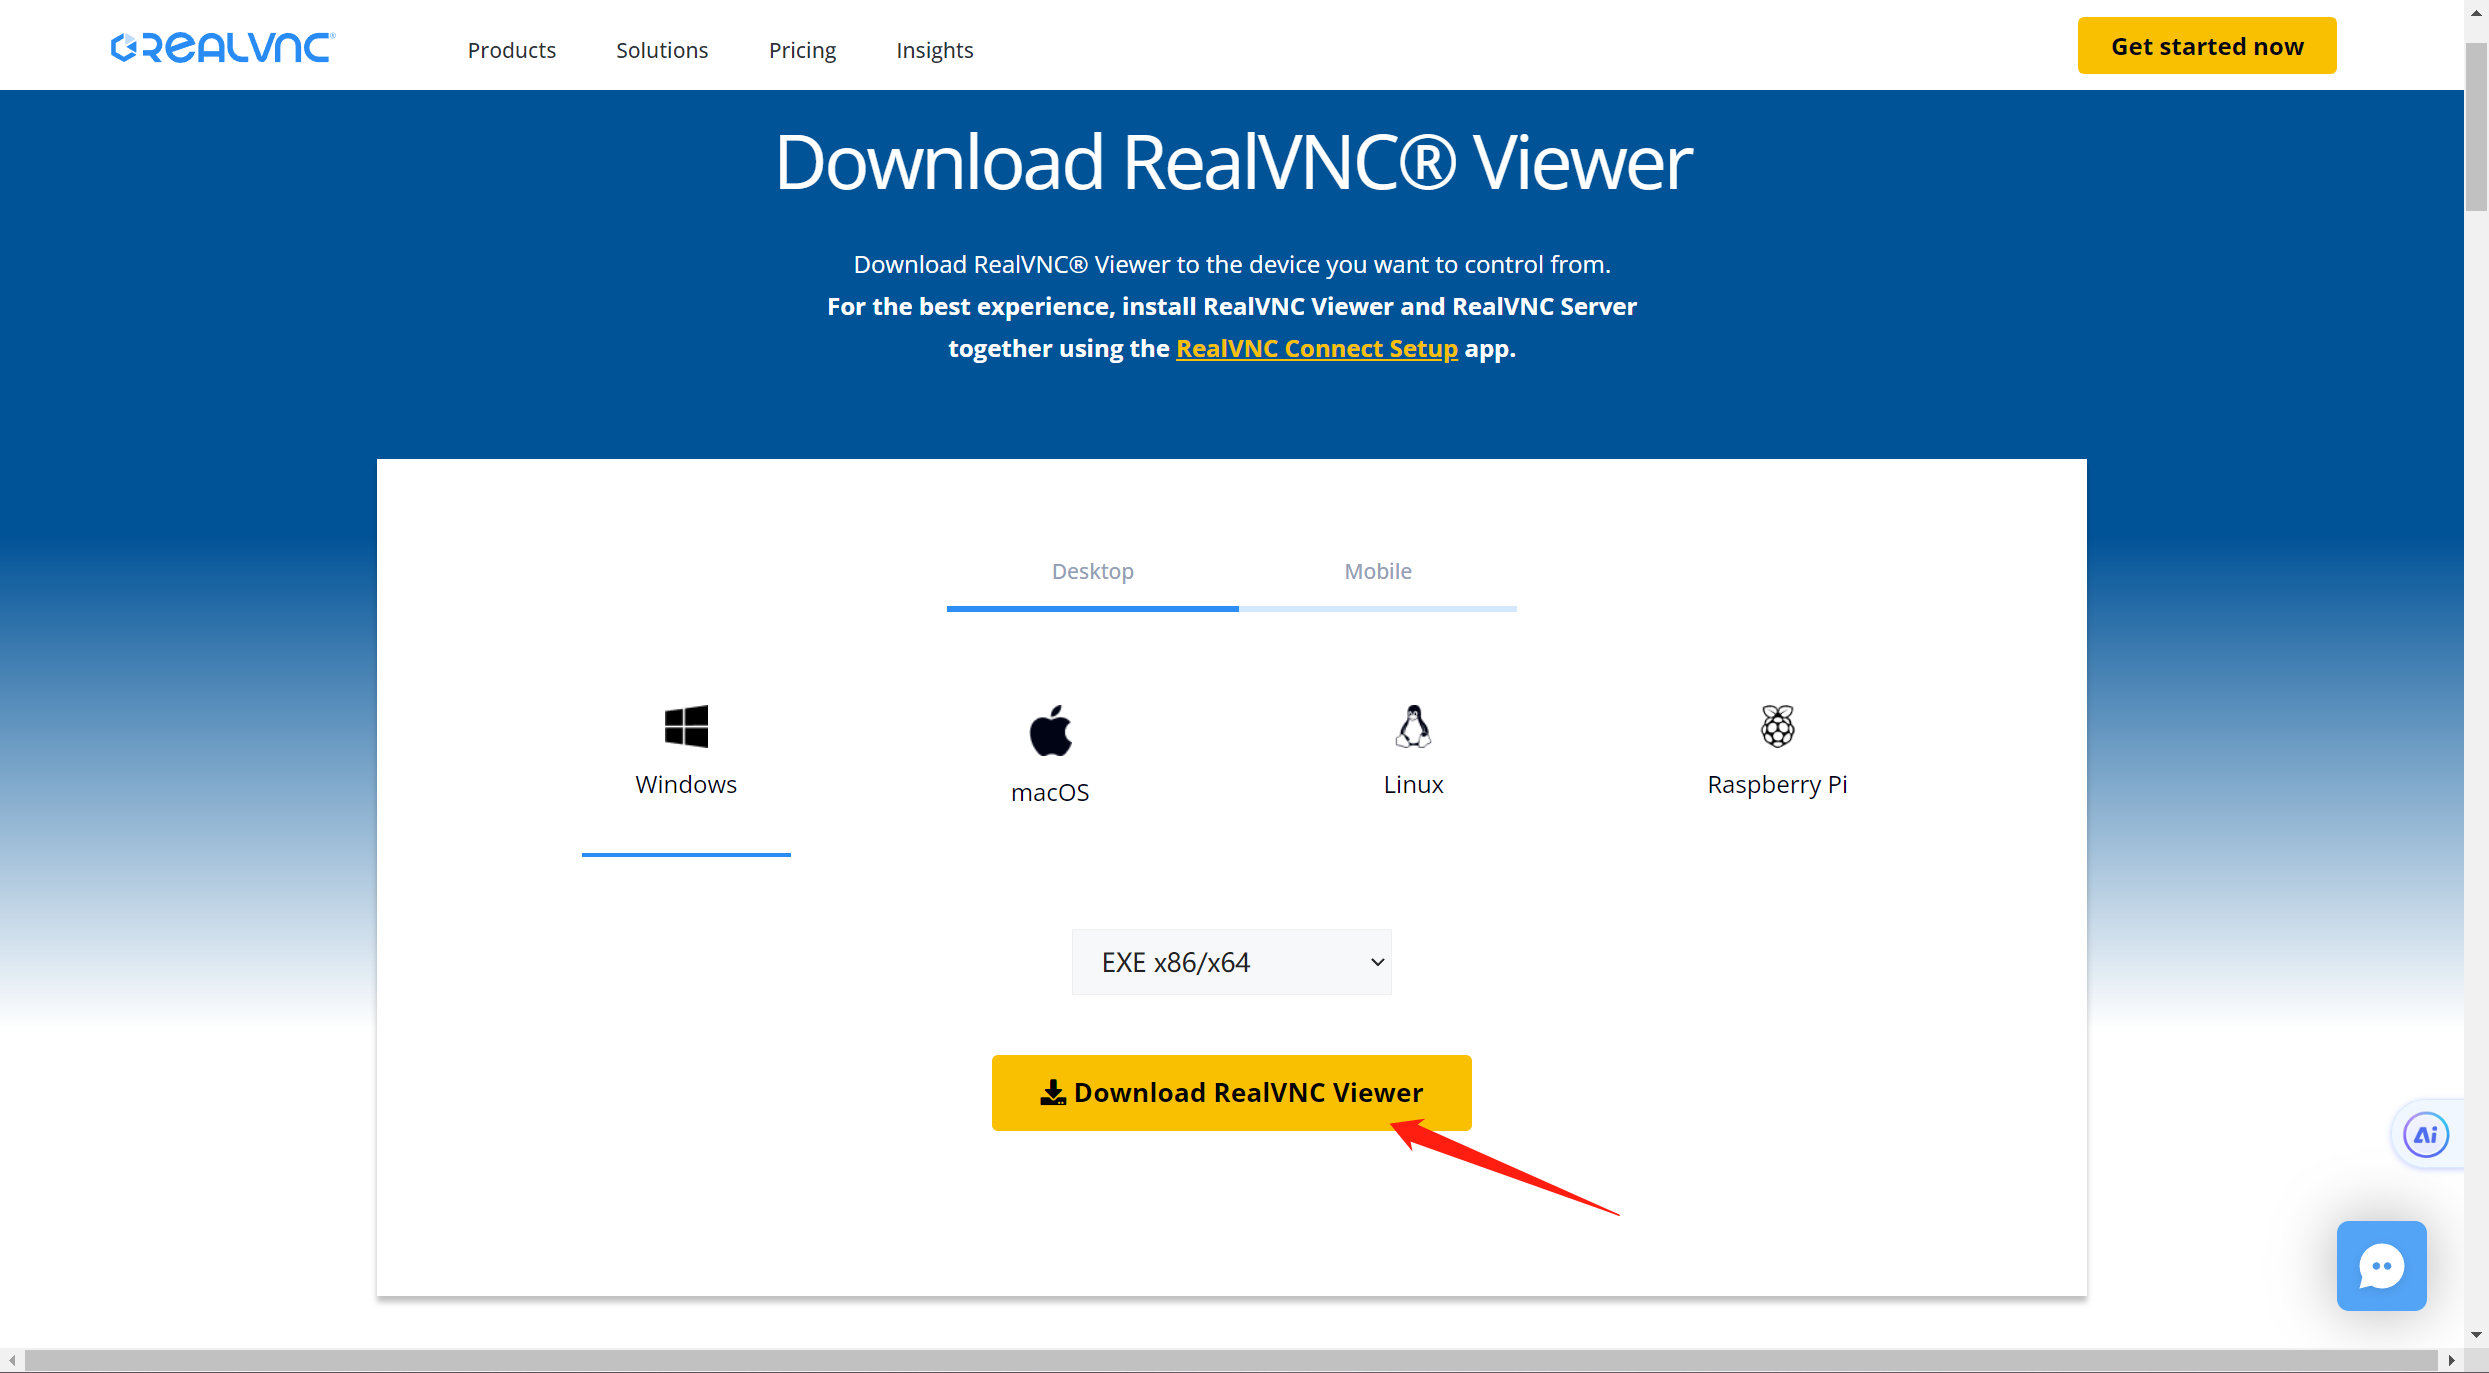
Task: Select the Linux penguin icon
Action: click(x=1413, y=726)
